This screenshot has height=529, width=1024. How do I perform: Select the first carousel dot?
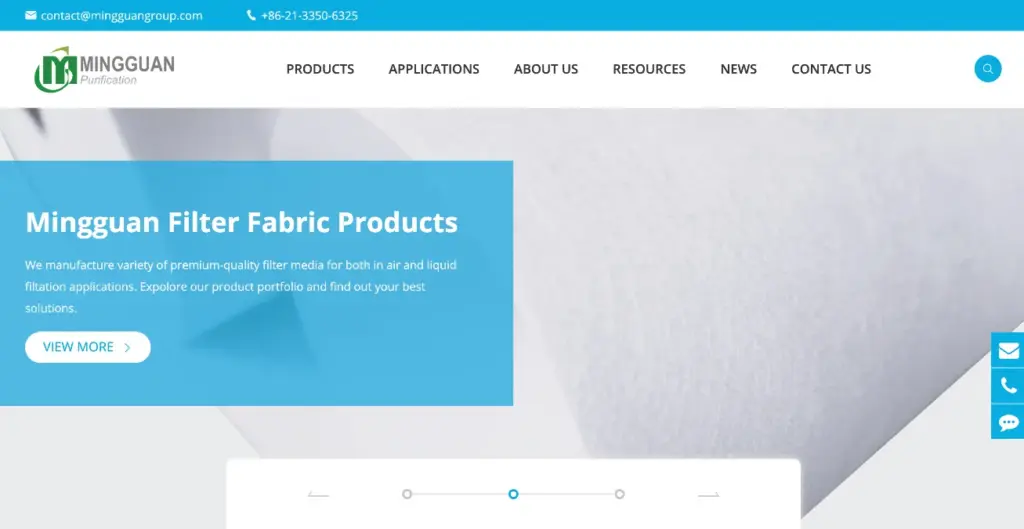click(407, 494)
